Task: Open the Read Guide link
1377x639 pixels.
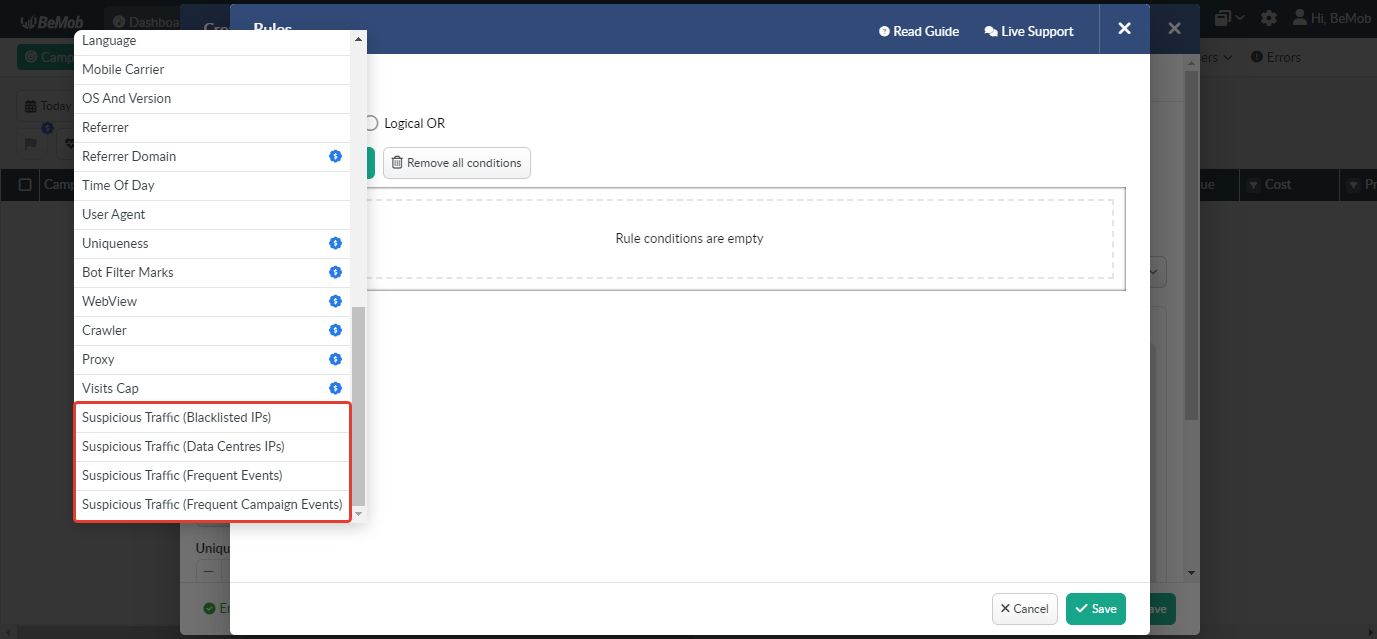Action: coord(918,32)
